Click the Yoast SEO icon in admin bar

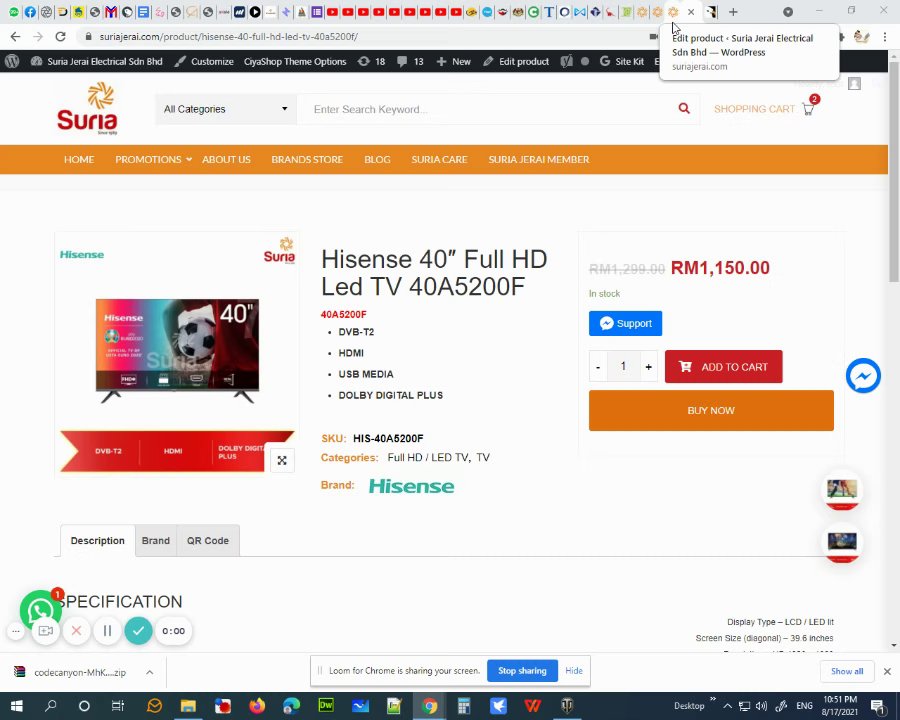pyautogui.click(x=567, y=61)
